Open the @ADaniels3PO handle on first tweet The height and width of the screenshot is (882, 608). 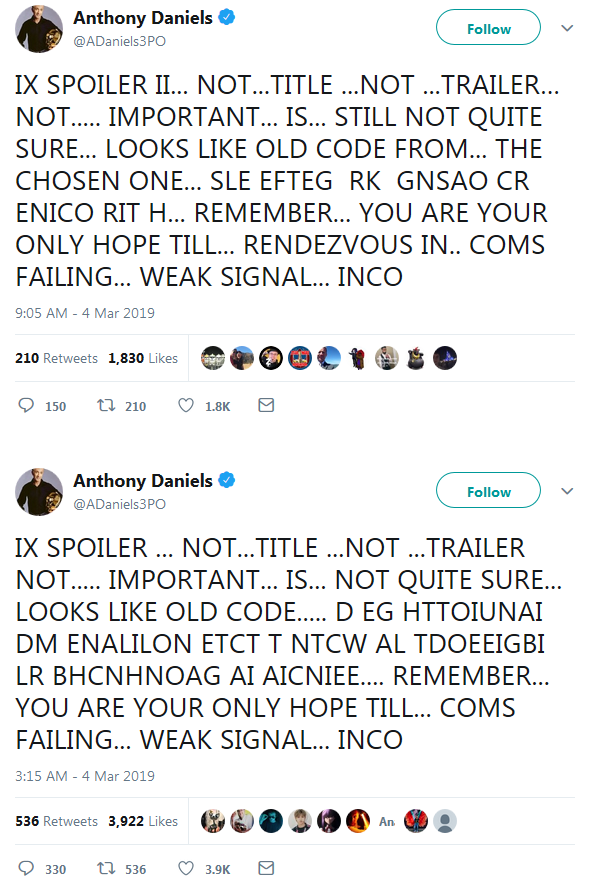(120, 42)
